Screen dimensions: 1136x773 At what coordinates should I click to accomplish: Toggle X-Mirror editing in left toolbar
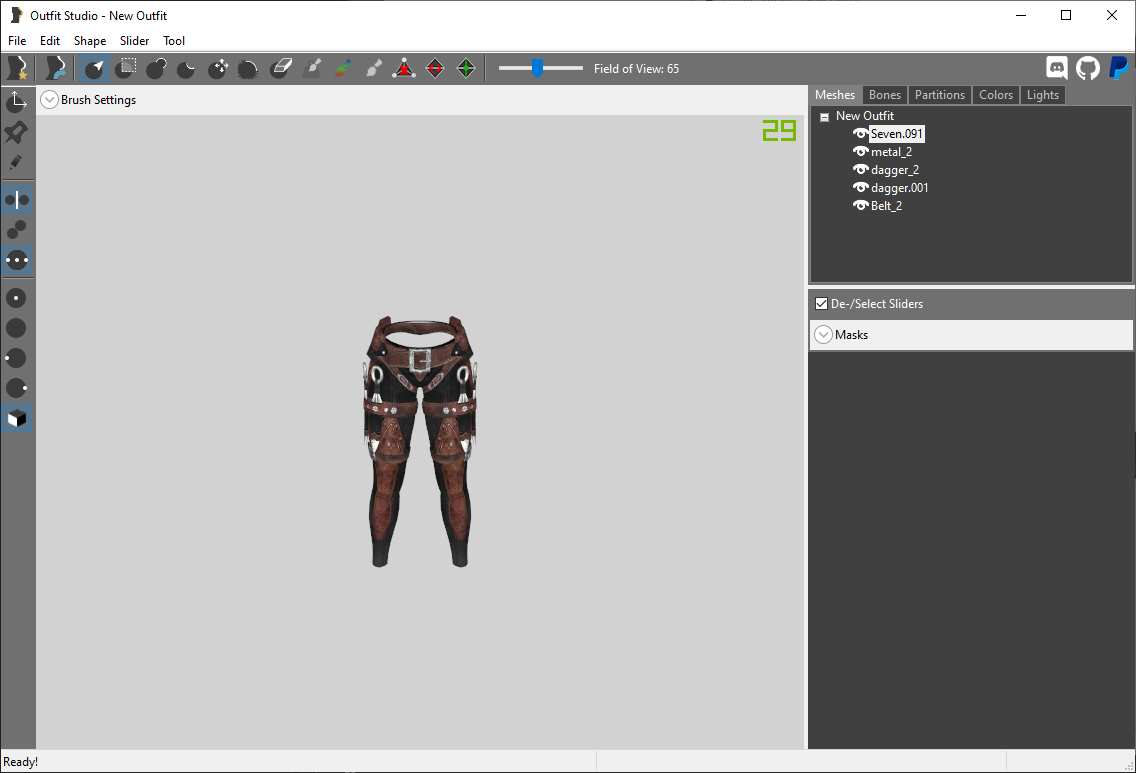pos(17,199)
